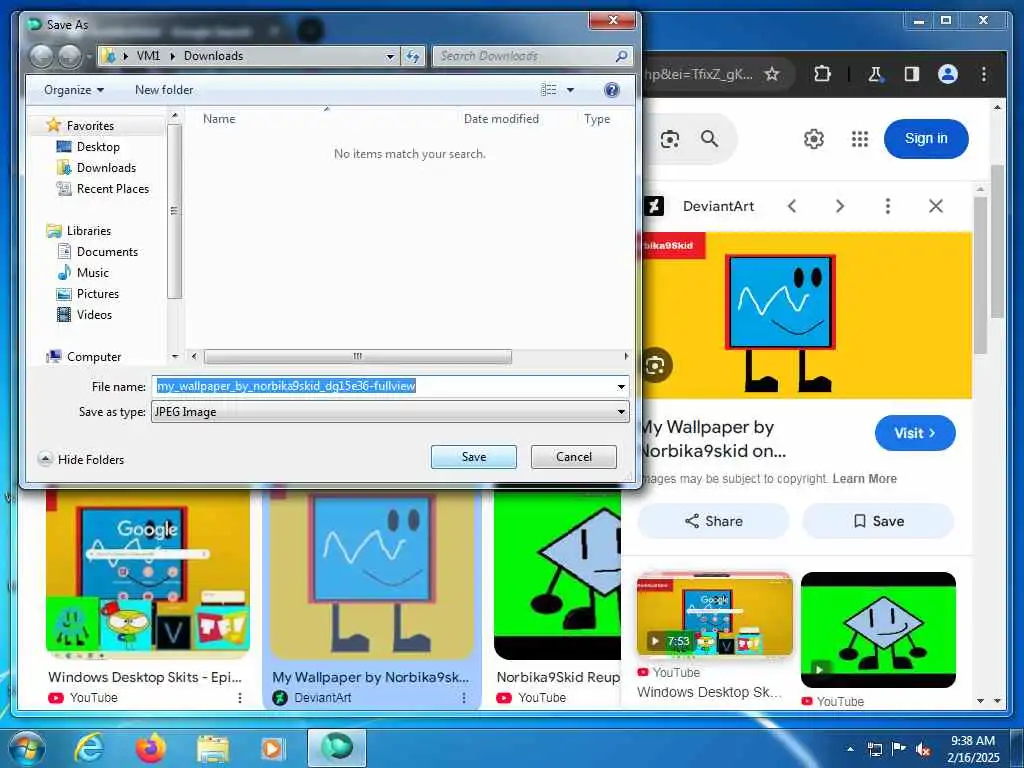This screenshot has width=1024, height=768.
Task: Sort by the Type column header
Action: click(x=597, y=119)
